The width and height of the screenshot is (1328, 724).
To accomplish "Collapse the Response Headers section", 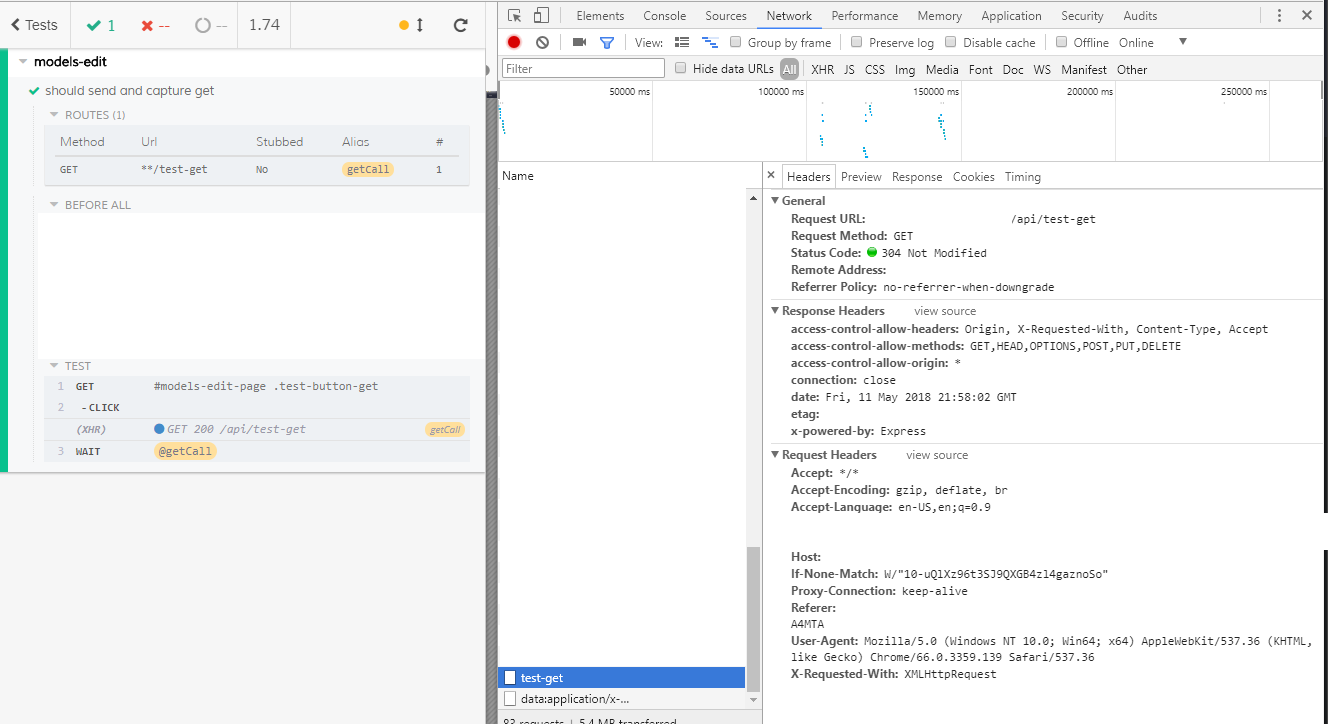I will coord(775,311).
